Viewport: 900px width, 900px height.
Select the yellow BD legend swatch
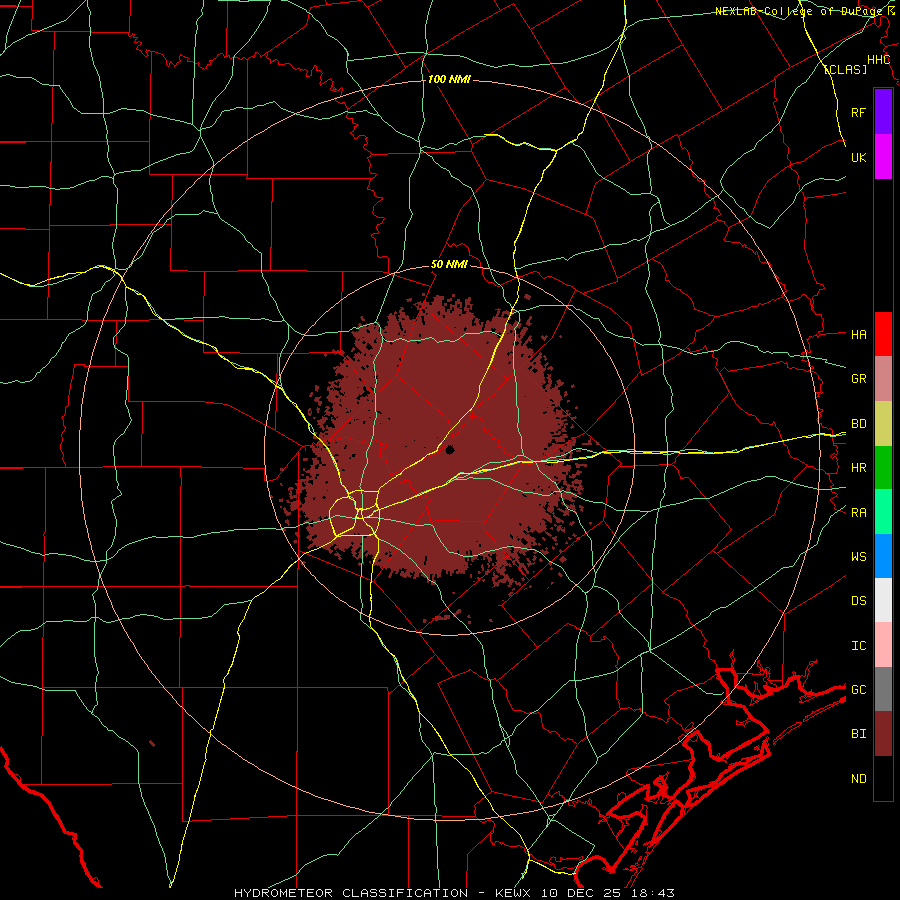pos(883,424)
